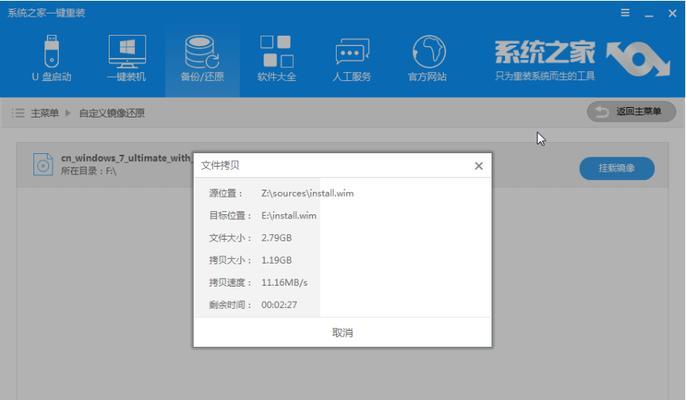Open the 备份/还原 backup restore section
Viewport: 686px width, 400px height.
point(202,58)
